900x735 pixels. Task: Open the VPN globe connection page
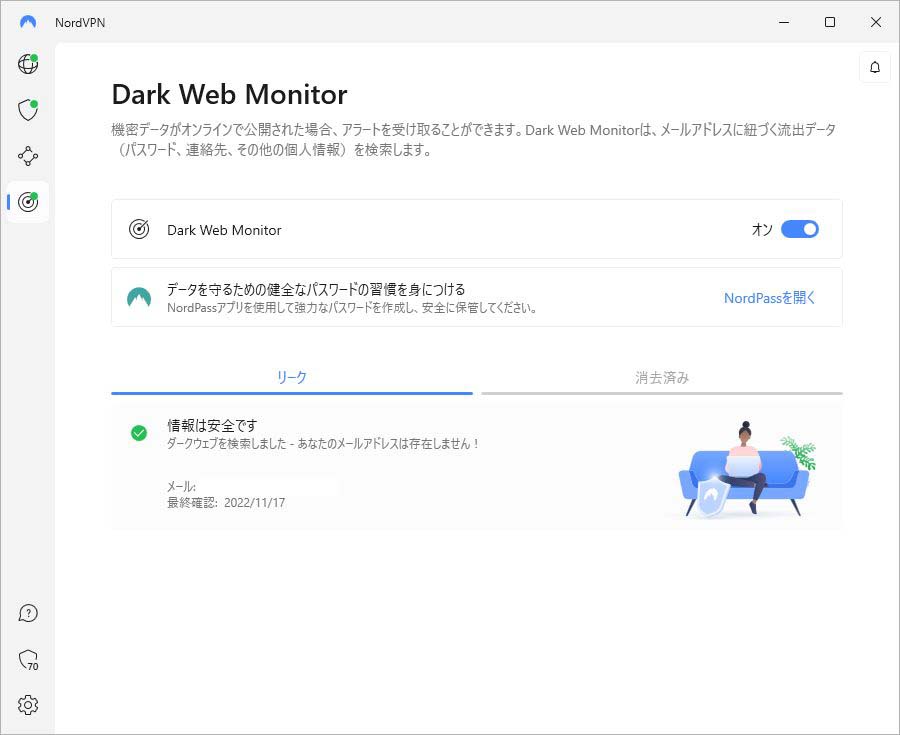click(x=28, y=64)
